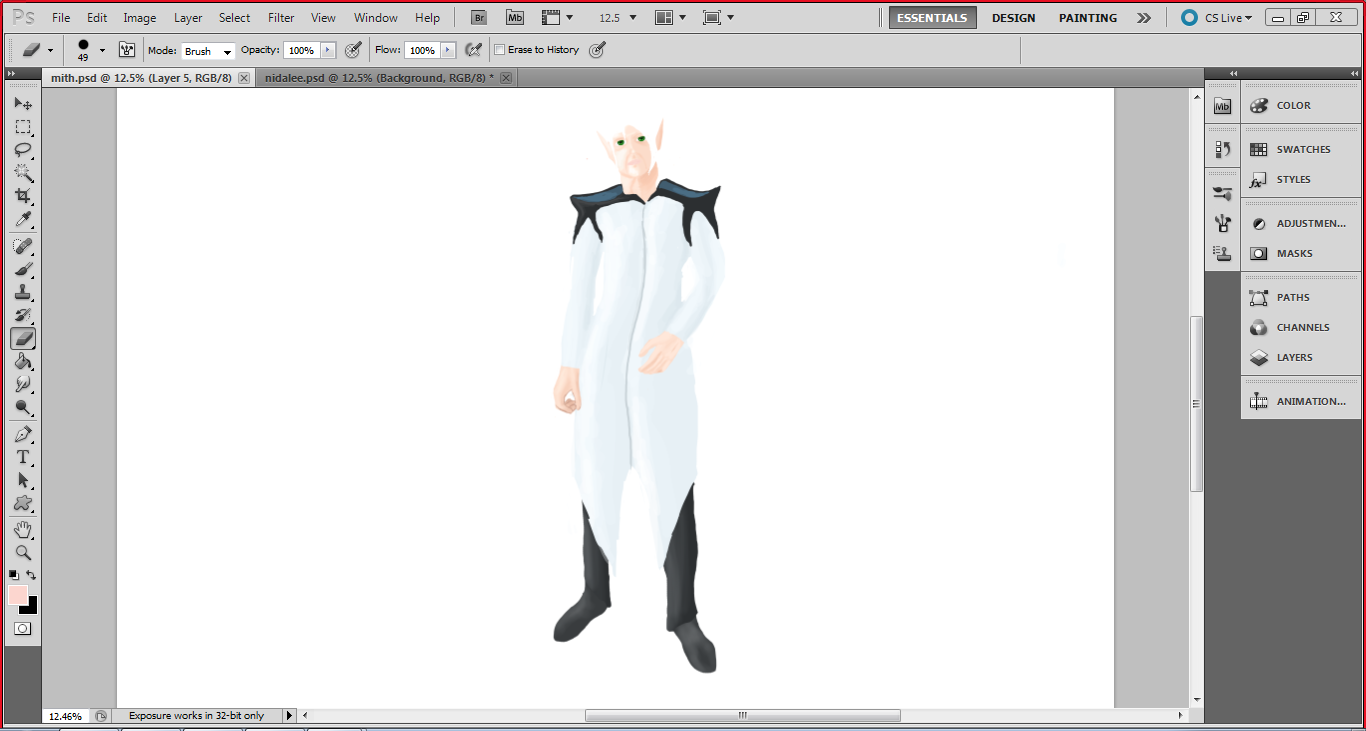Select the Spot Healing Brush tool
The image size is (1366, 731).
click(23, 246)
